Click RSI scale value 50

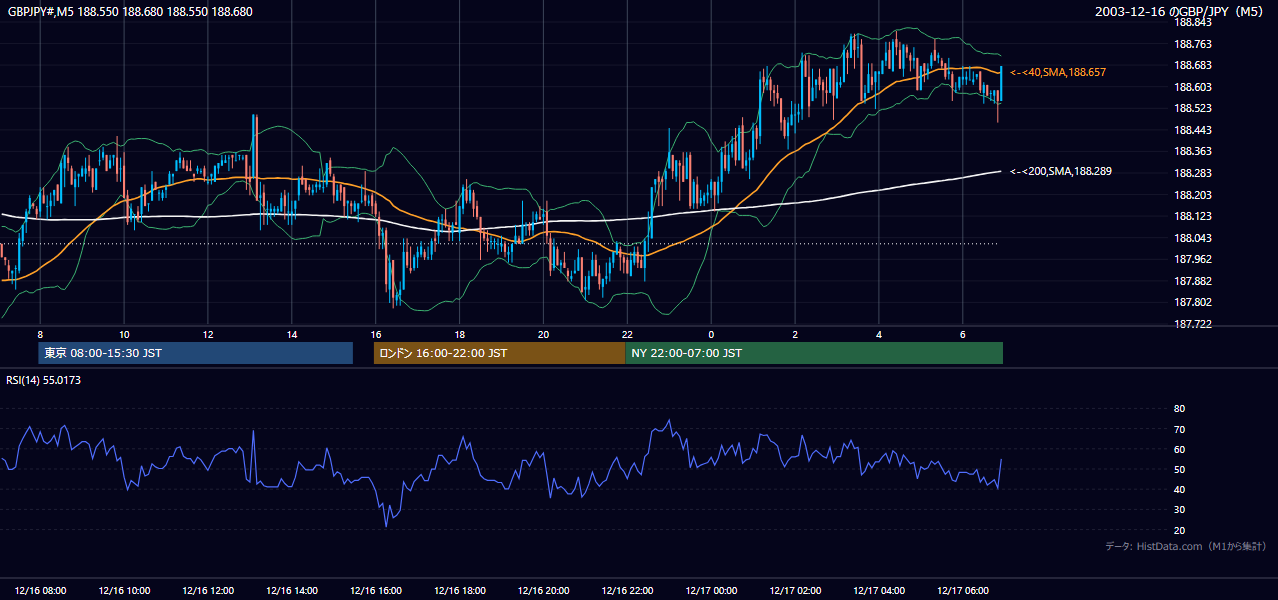point(1179,469)
